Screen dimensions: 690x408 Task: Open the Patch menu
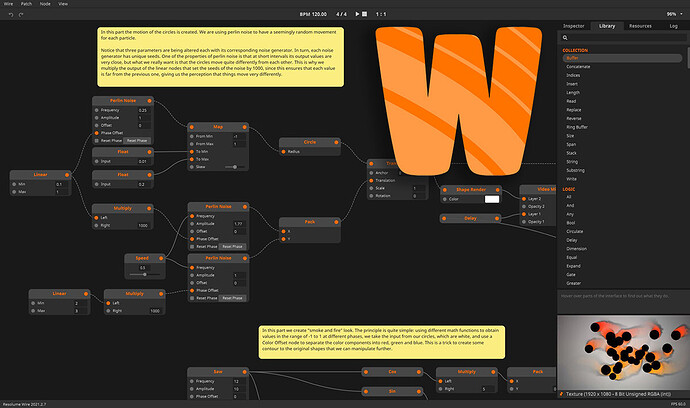tap(26, 4)
